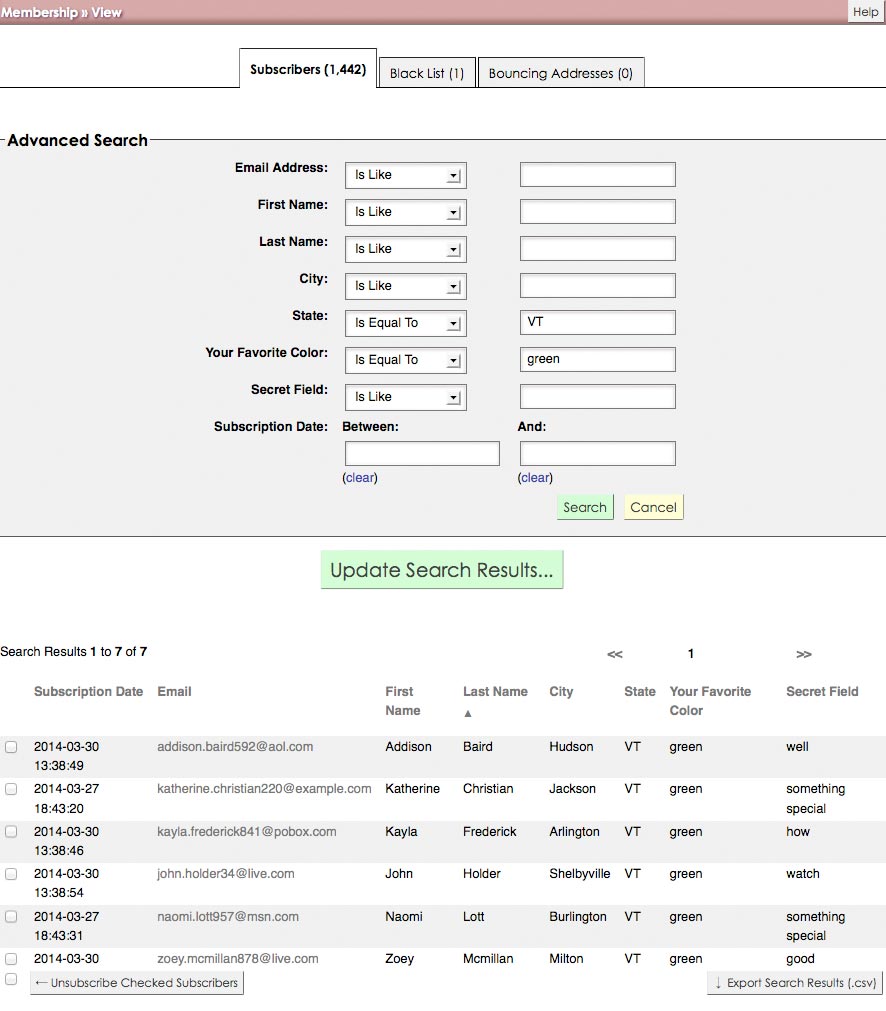Open addison.baird592@aol.com subscriber link
Screen dimensions: 886x1011
(235, 747)
